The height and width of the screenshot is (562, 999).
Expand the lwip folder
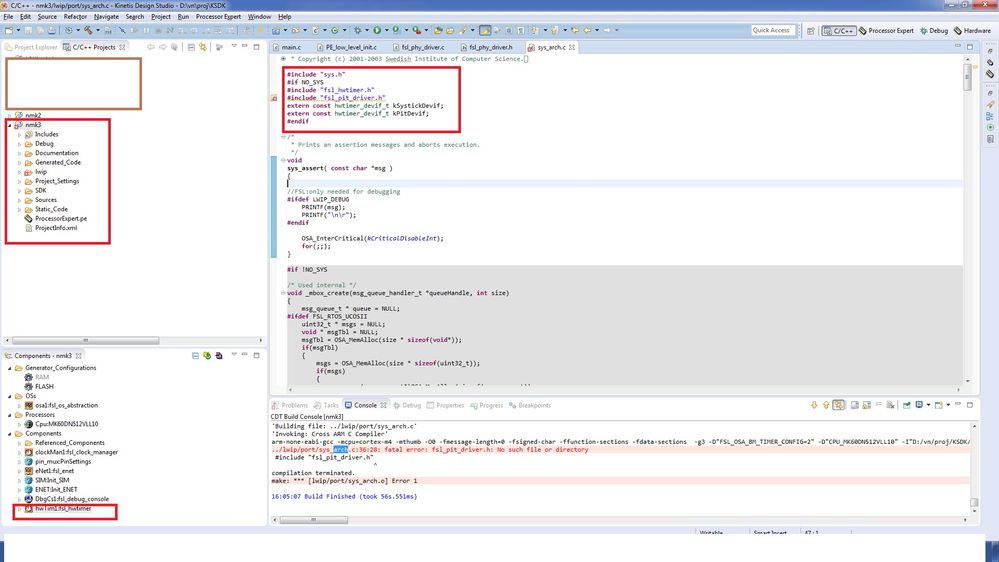20,172
